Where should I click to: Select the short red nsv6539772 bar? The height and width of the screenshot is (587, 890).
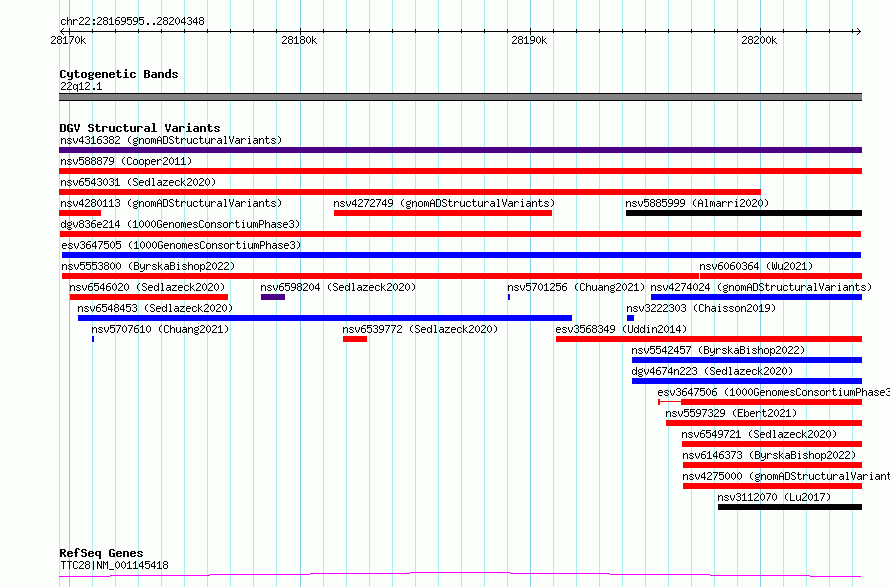pos(355,339)
